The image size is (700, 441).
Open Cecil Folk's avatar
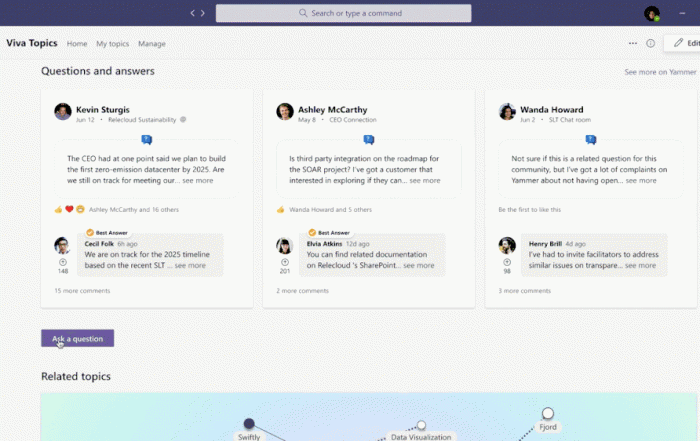tap(62, 245)
